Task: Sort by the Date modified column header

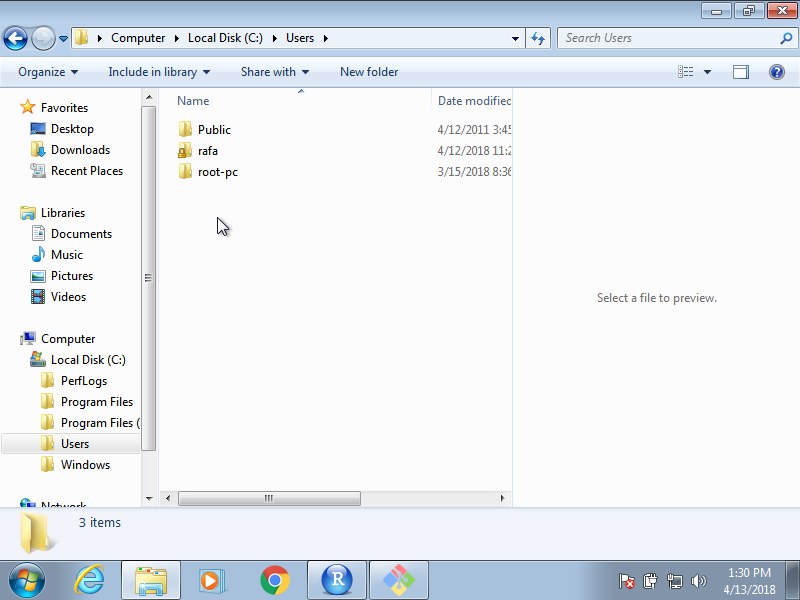Action: click(x=474, y=101)
